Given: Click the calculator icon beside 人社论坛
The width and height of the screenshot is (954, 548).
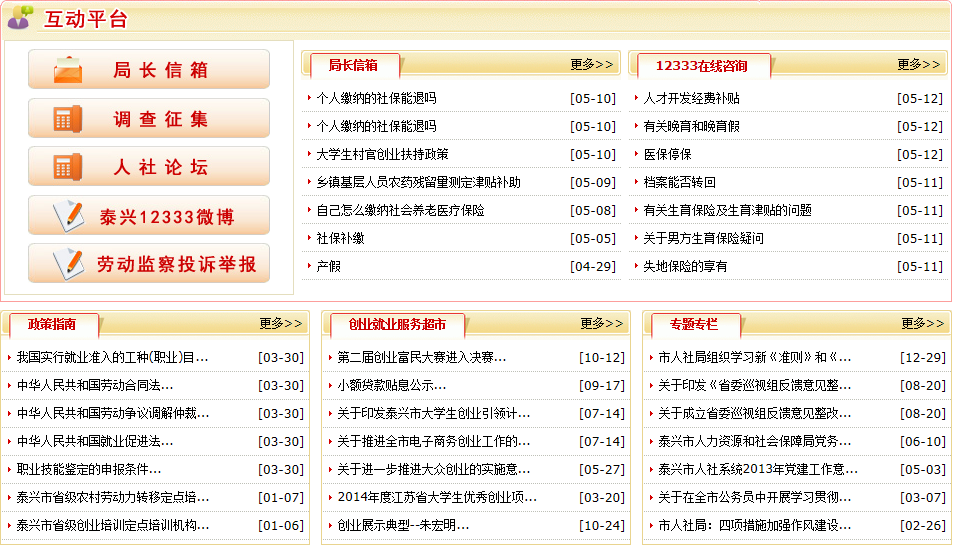Looking at the screenshot, I should (x=68, y=167).
